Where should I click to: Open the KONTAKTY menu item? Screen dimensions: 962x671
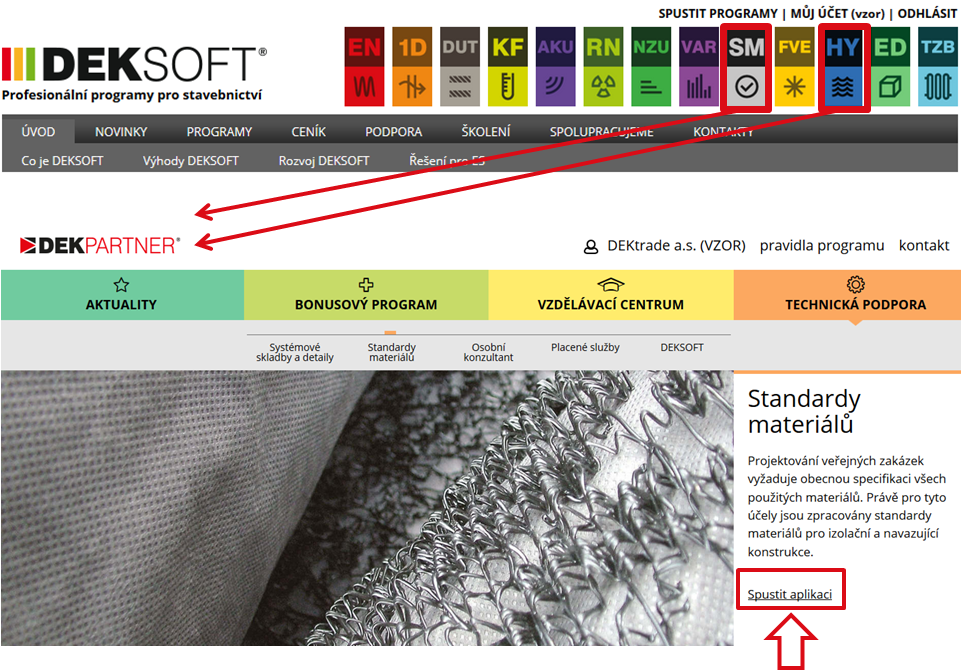[723, 132]
